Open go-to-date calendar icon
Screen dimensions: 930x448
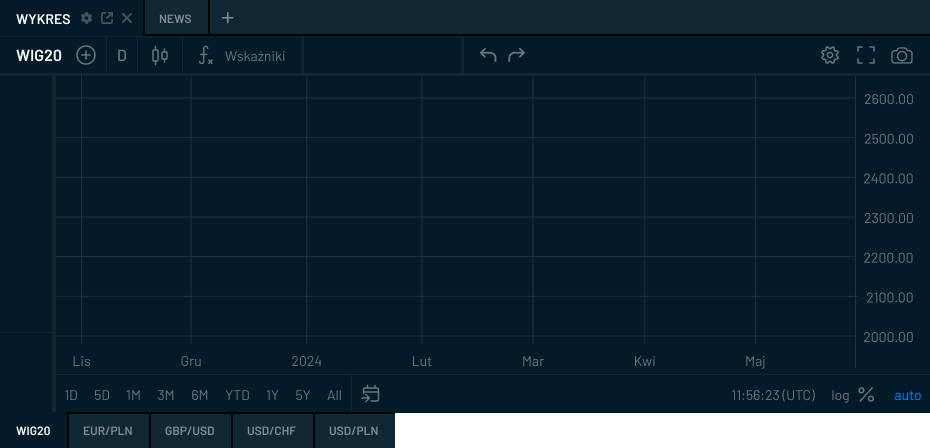[x=371, y=394]
